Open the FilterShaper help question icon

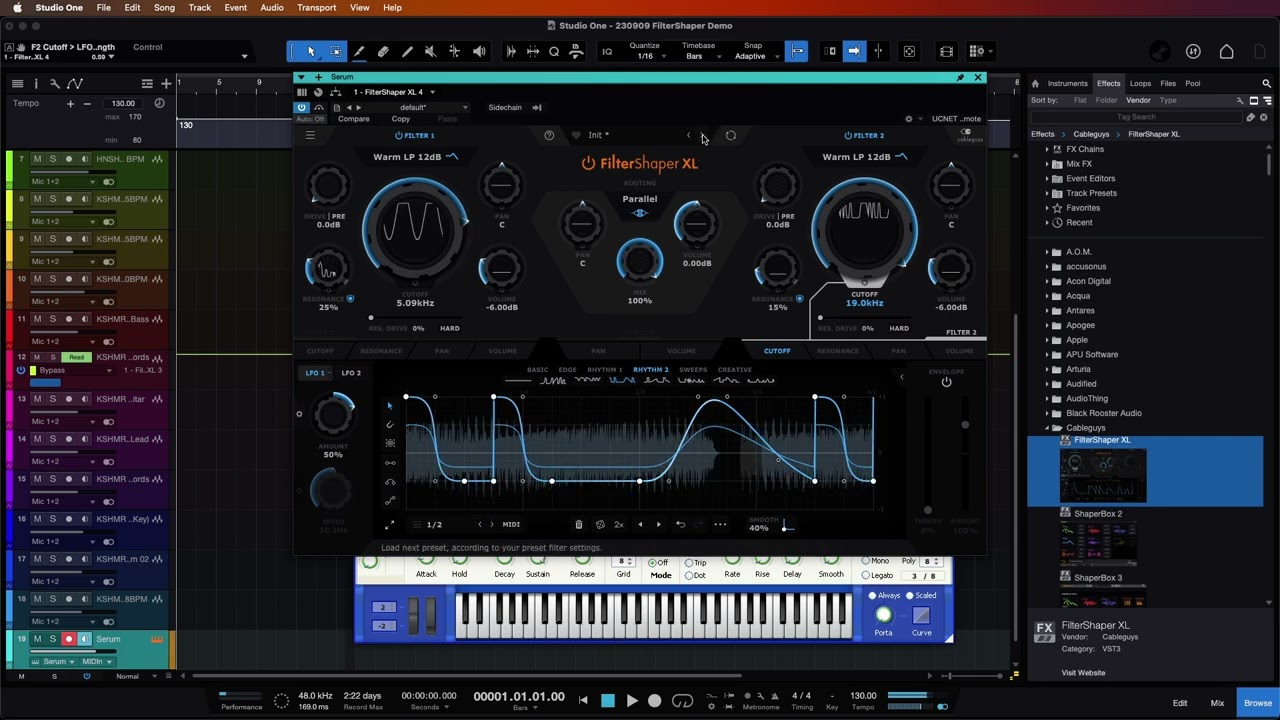(x=549, y=135)
